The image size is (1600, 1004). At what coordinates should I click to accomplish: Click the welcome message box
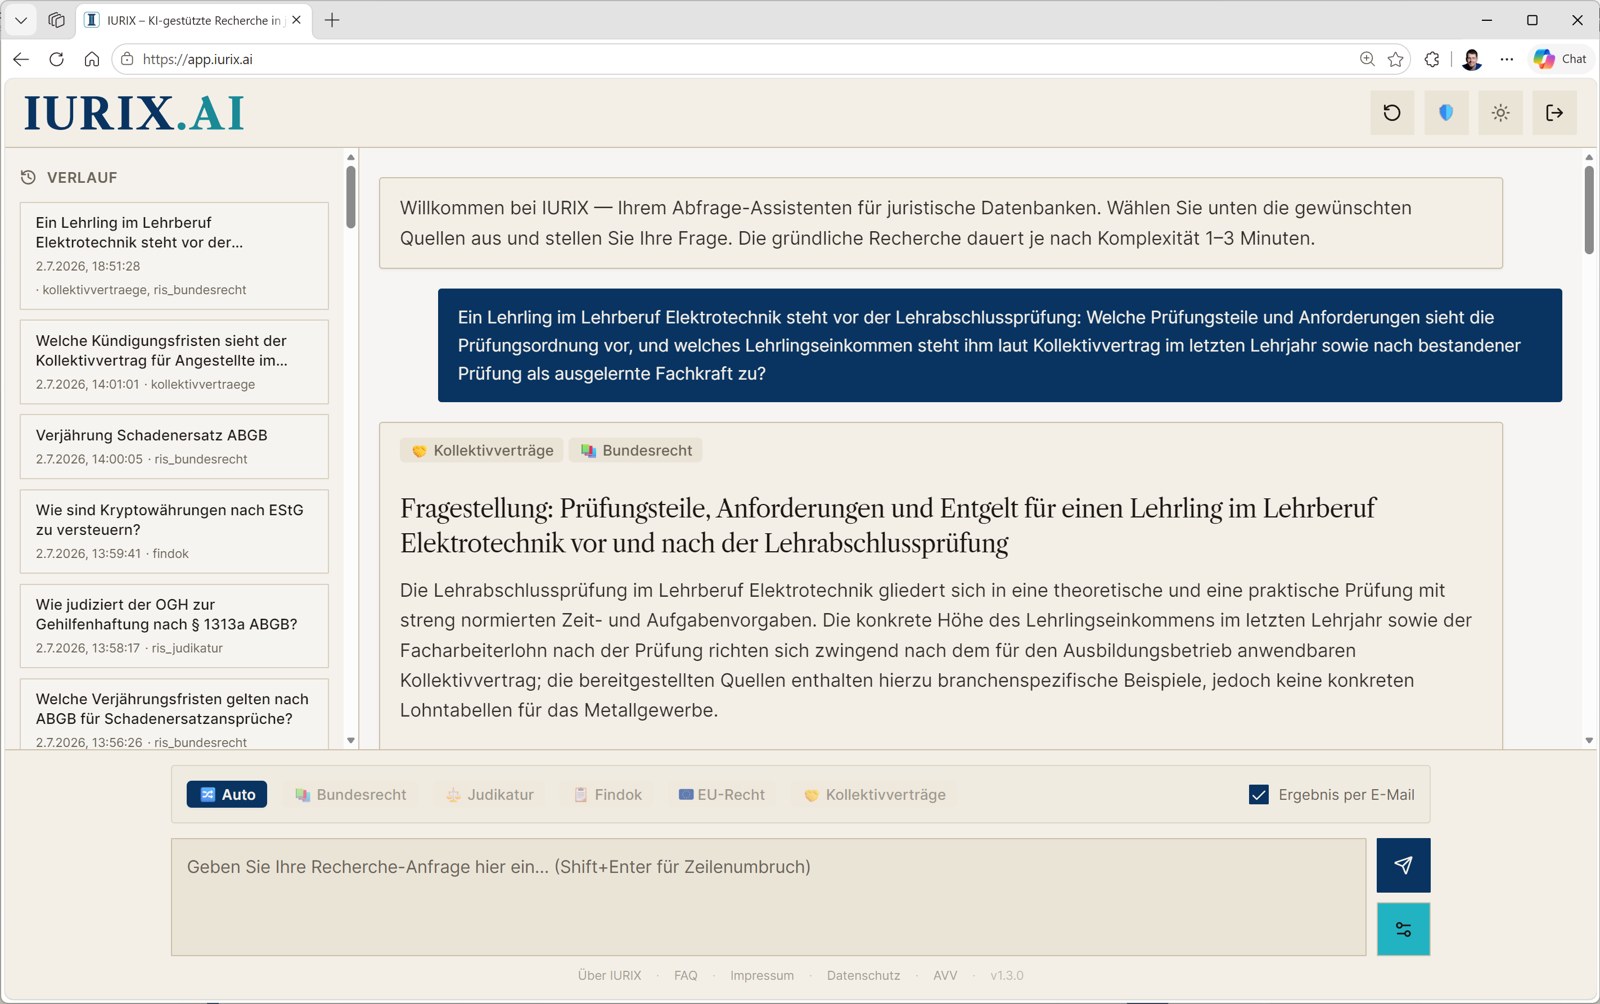(941, 223)
